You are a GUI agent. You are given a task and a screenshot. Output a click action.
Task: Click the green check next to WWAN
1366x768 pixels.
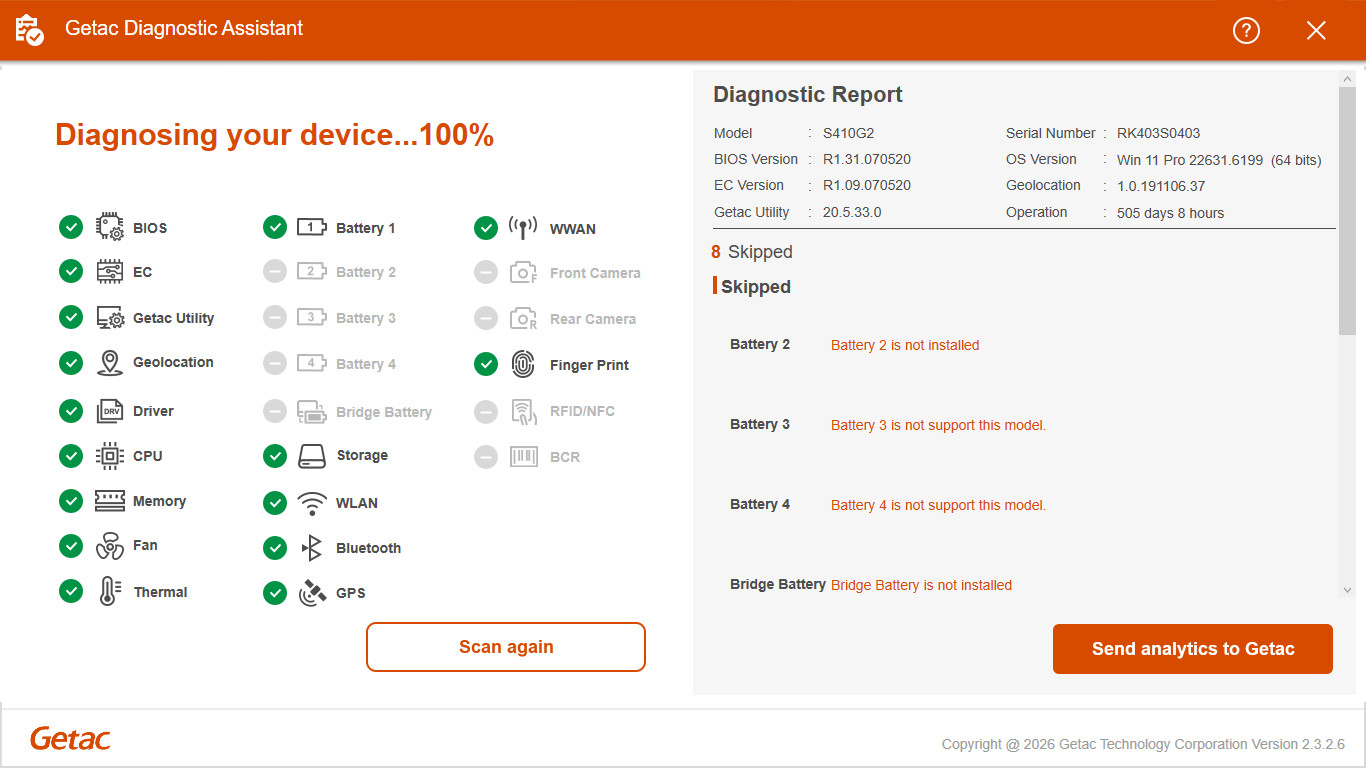[486, 228]
